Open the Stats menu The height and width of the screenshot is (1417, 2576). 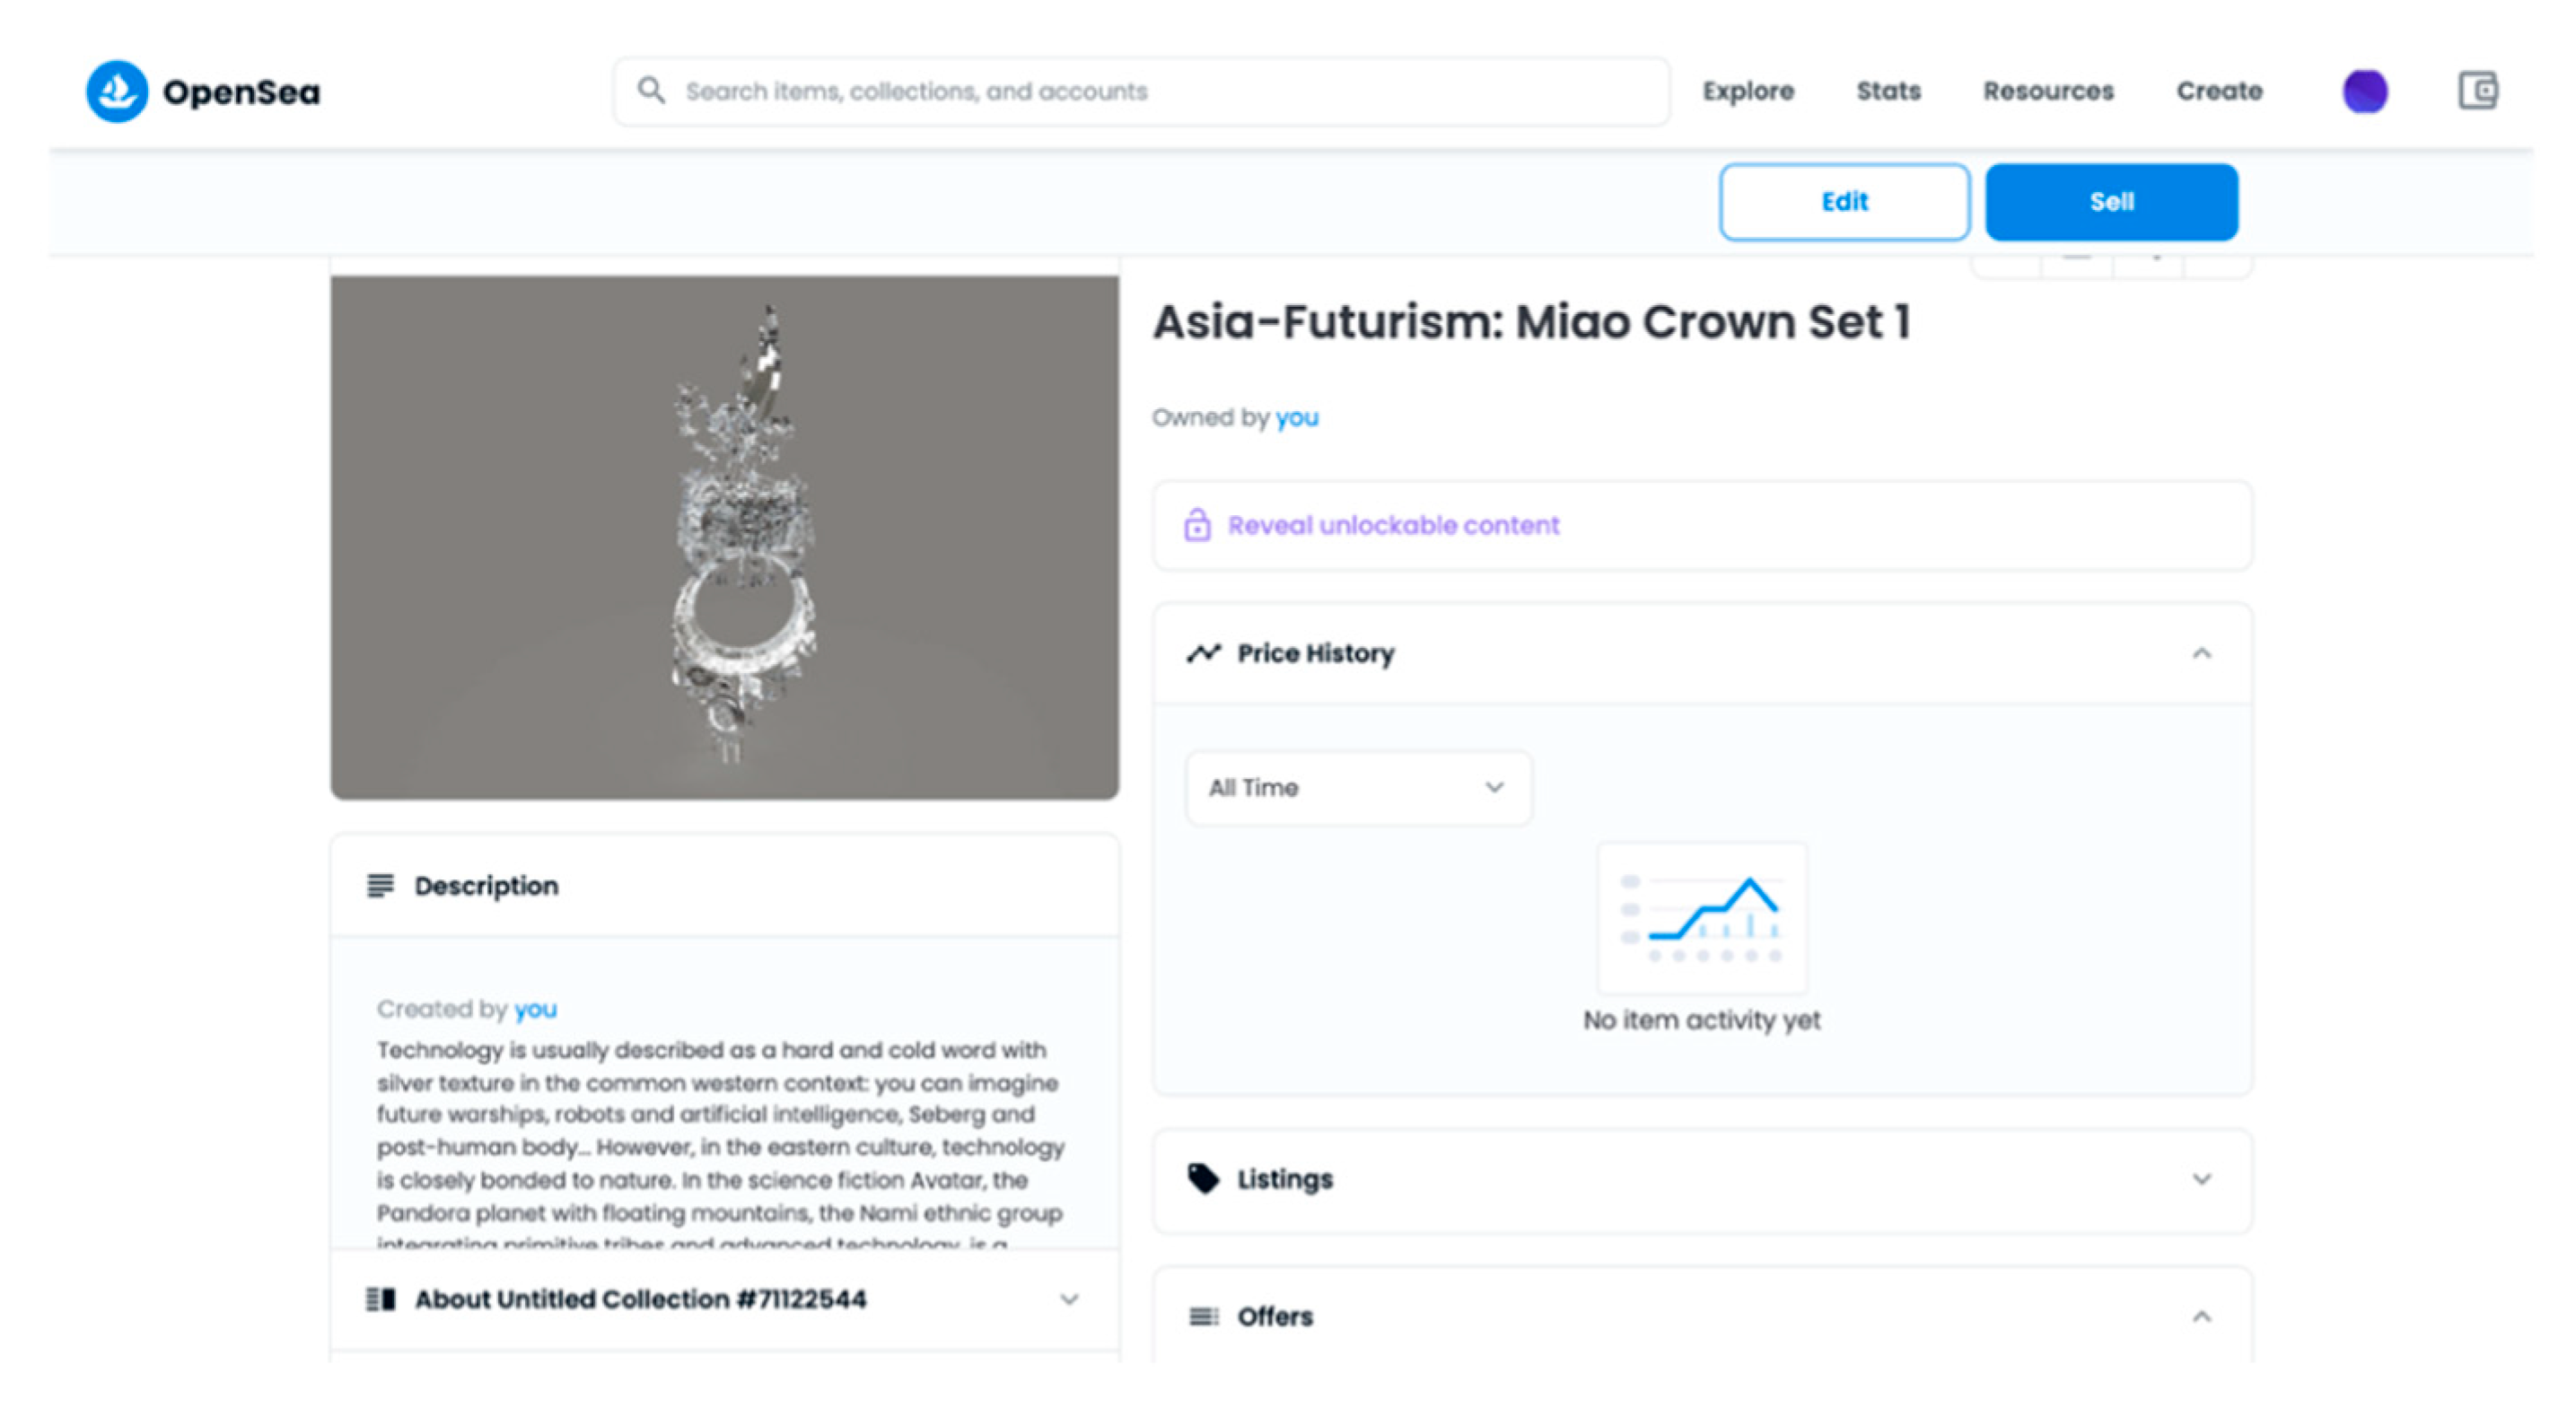(x=1888, y=91)
